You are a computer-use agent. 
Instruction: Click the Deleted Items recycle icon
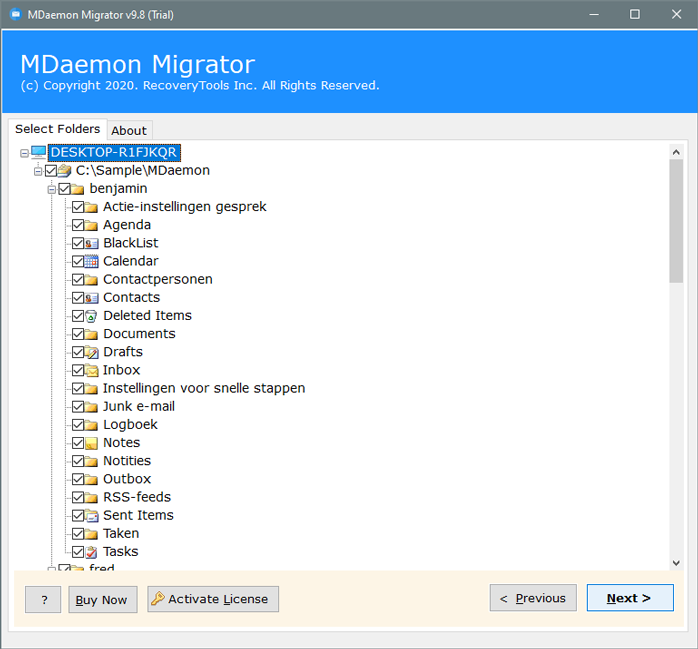pyautogui.click(x=91, y=316)
